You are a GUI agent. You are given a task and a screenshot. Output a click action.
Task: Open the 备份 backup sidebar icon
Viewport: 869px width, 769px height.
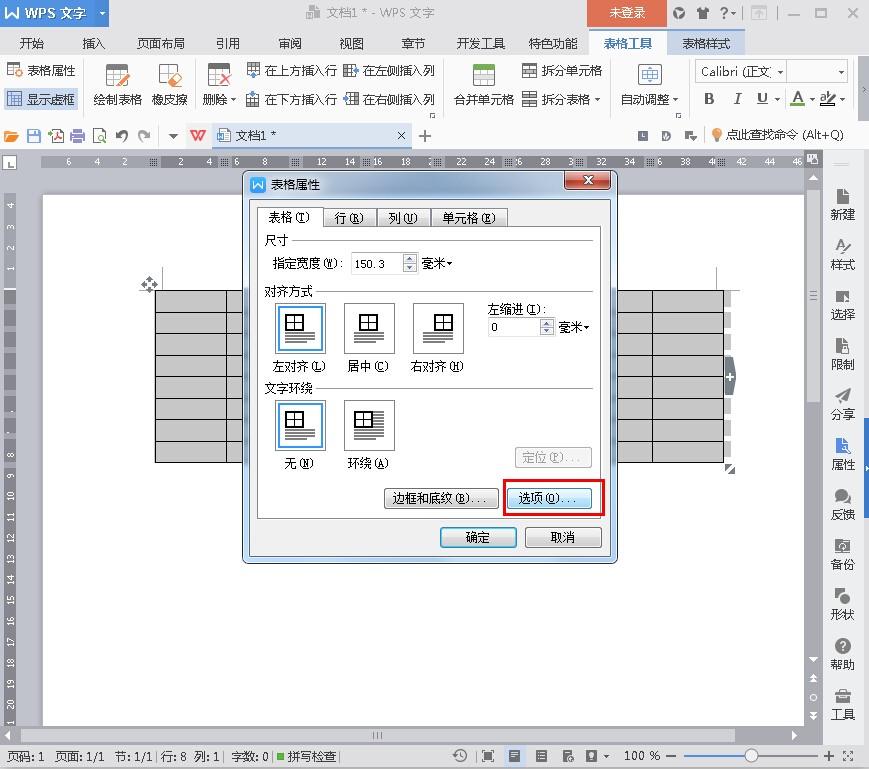tap(842, 553)
